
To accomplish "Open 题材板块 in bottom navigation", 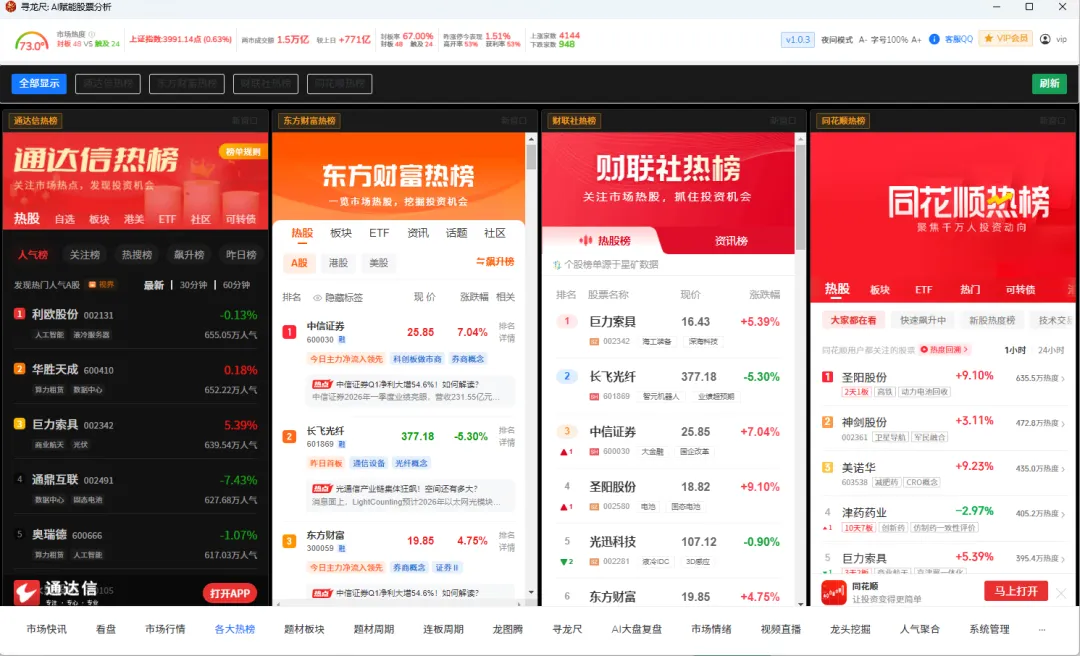I will tap(304, 629).
